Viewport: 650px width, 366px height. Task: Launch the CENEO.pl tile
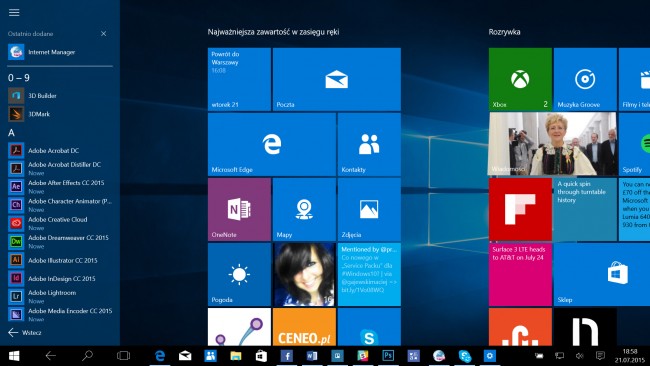304,327
